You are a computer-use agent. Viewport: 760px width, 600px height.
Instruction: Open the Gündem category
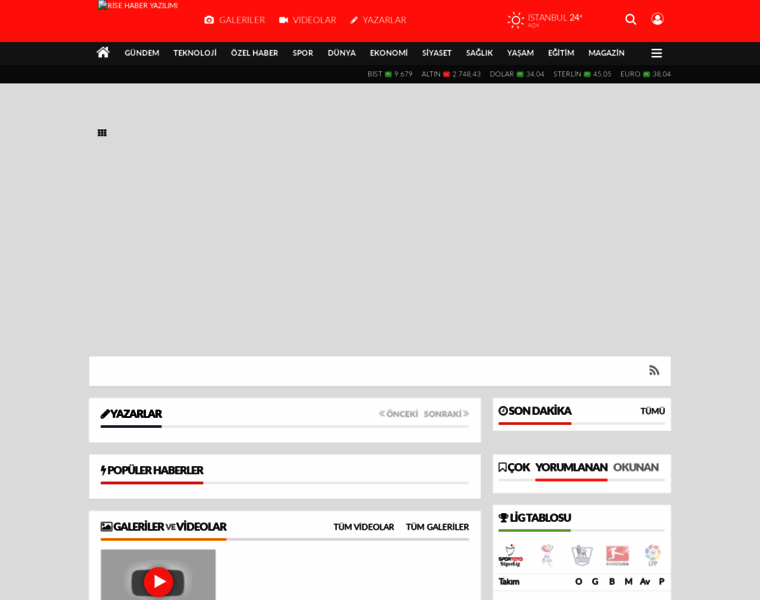click(x=142, y=53)
